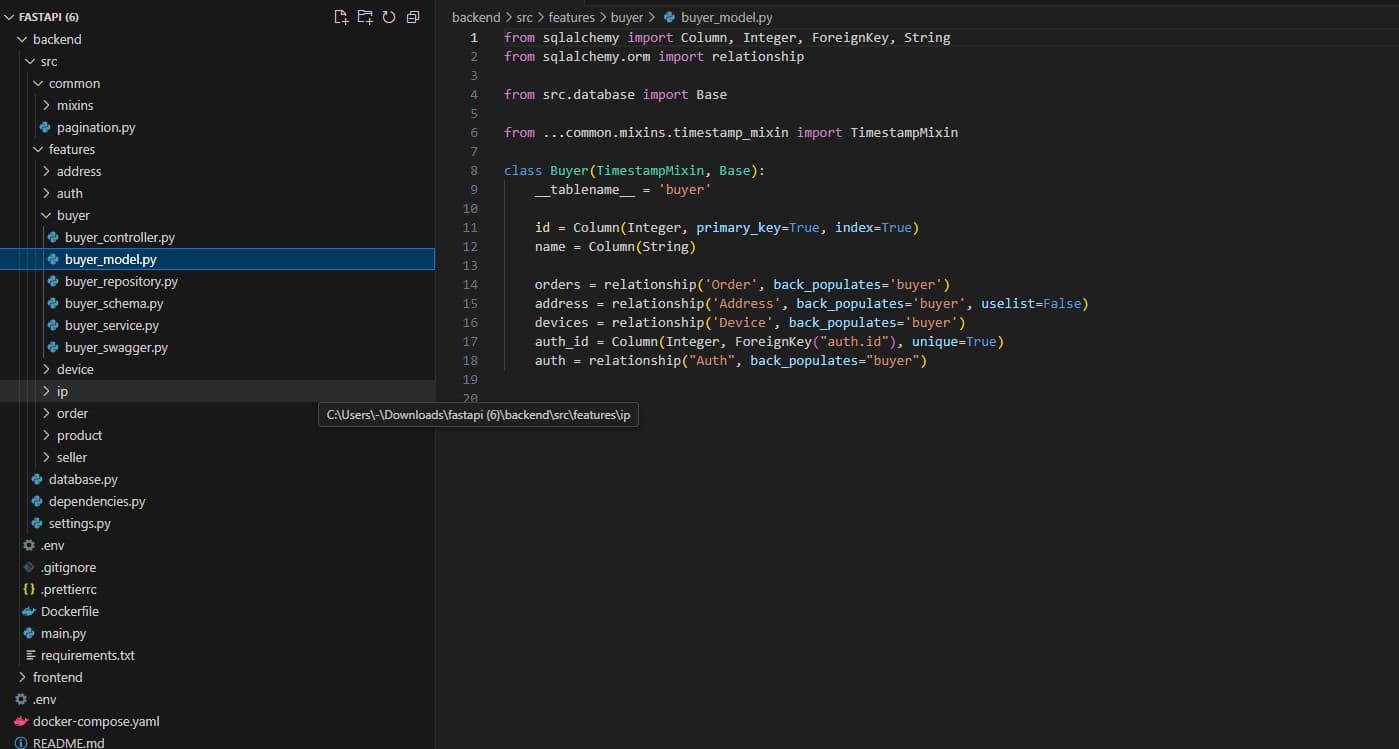Click the Python icon beside database.py

tap(37, 479)
